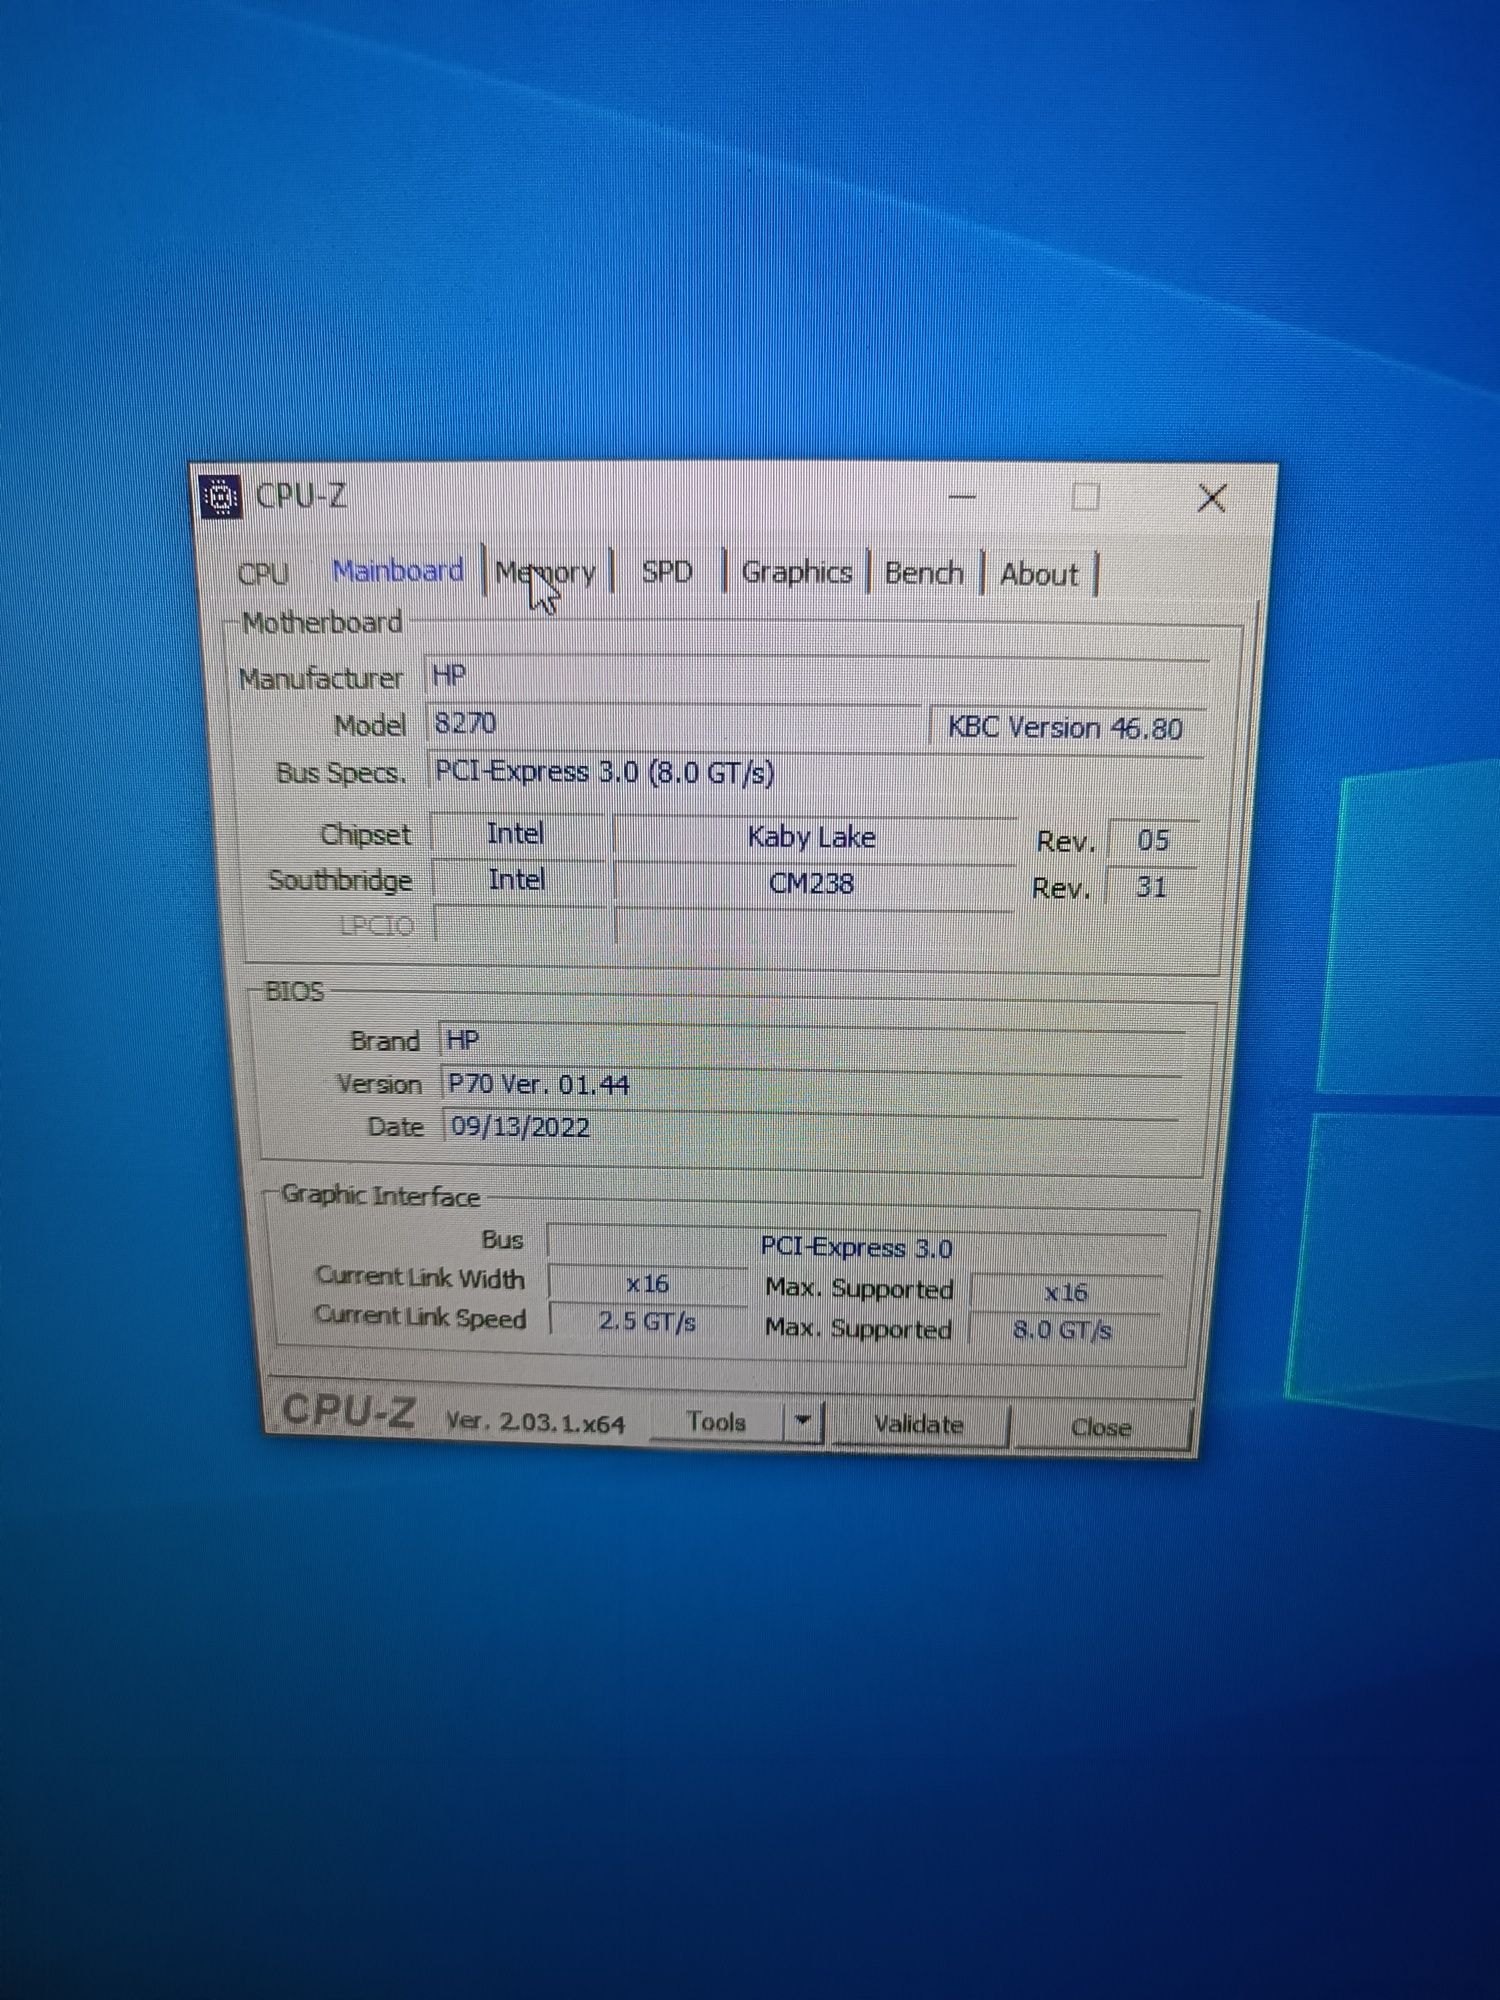Open the SPD tab

tap(667, 572)
